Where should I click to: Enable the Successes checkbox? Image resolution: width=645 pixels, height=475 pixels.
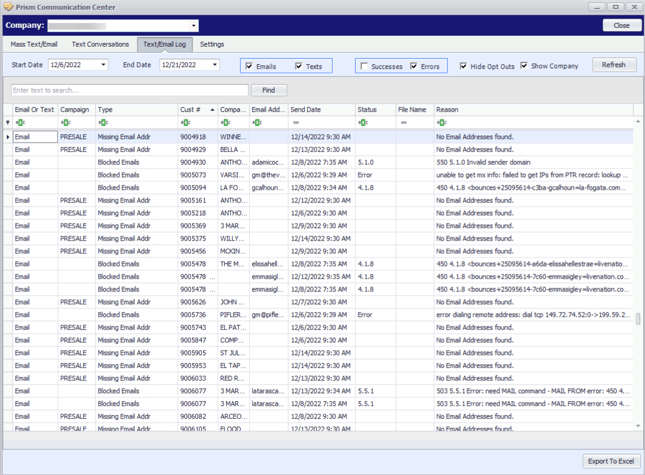tap(364, 66)
